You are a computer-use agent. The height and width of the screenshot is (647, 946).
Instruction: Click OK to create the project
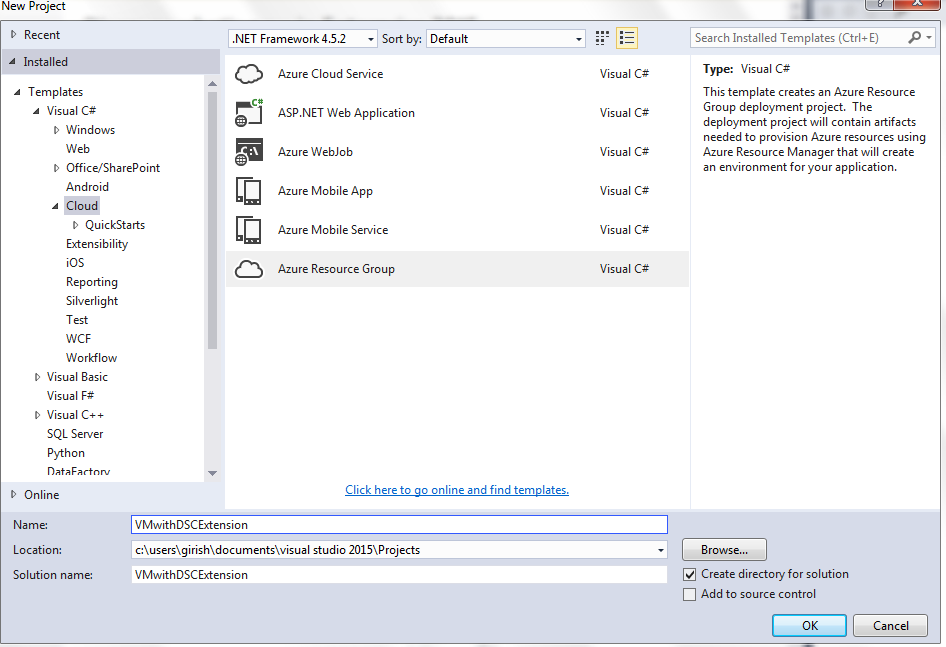(809, 626)
